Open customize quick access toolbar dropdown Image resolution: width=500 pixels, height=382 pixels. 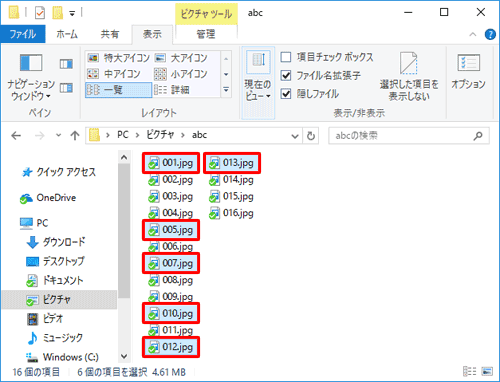pos(72,13)
